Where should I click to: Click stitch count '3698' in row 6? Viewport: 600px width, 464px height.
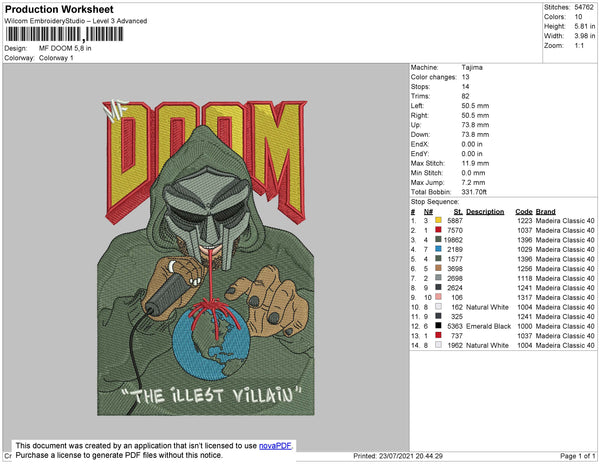point(455,269)
